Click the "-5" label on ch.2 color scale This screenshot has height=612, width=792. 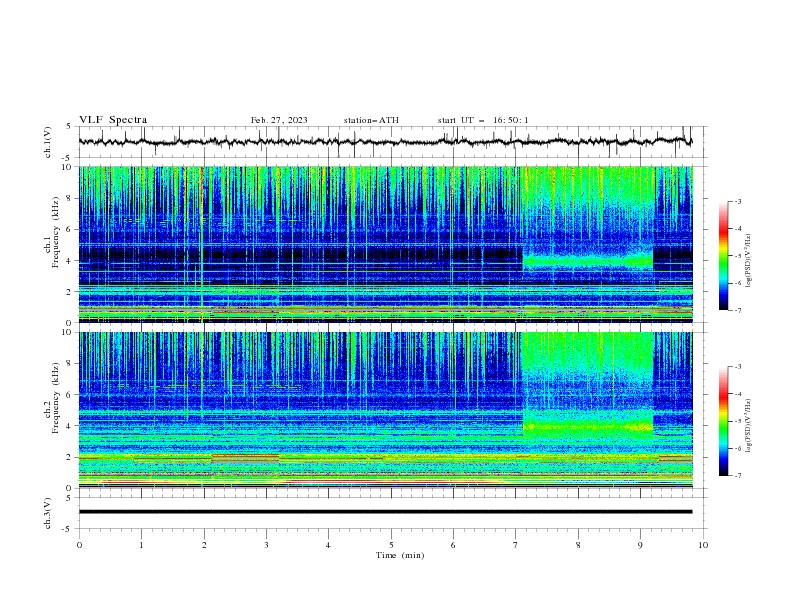(x=737, y=421)
